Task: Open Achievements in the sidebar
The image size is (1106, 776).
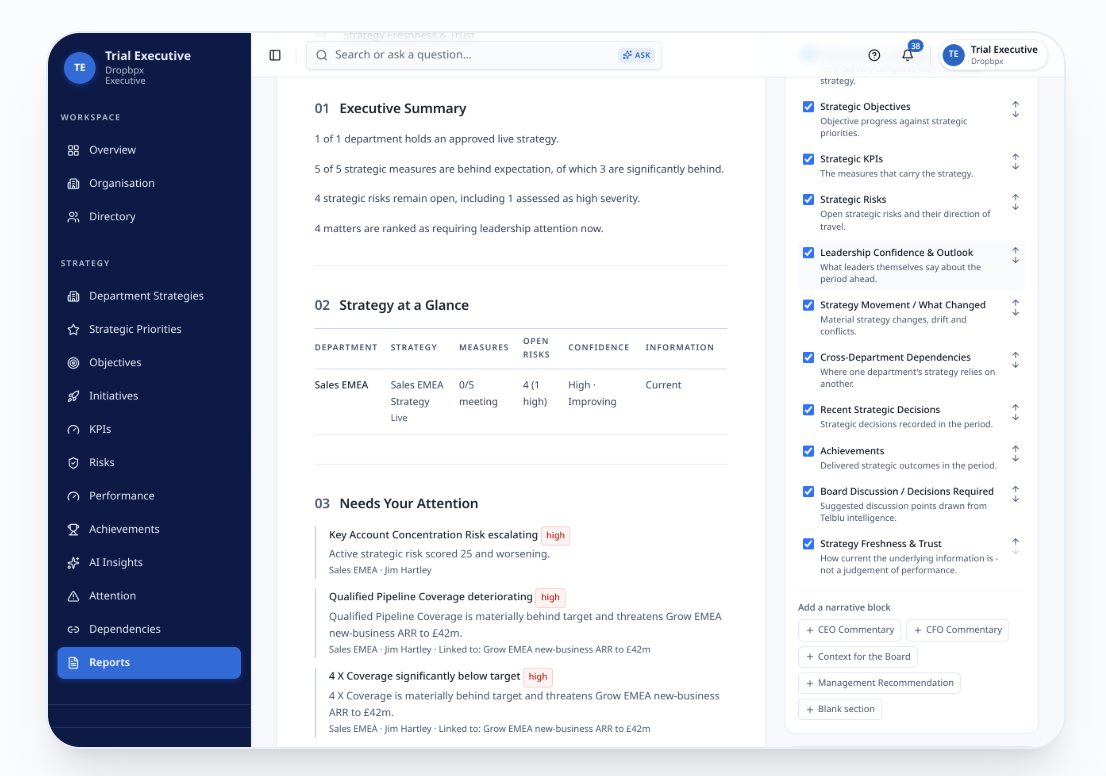Action: point(149,529)
